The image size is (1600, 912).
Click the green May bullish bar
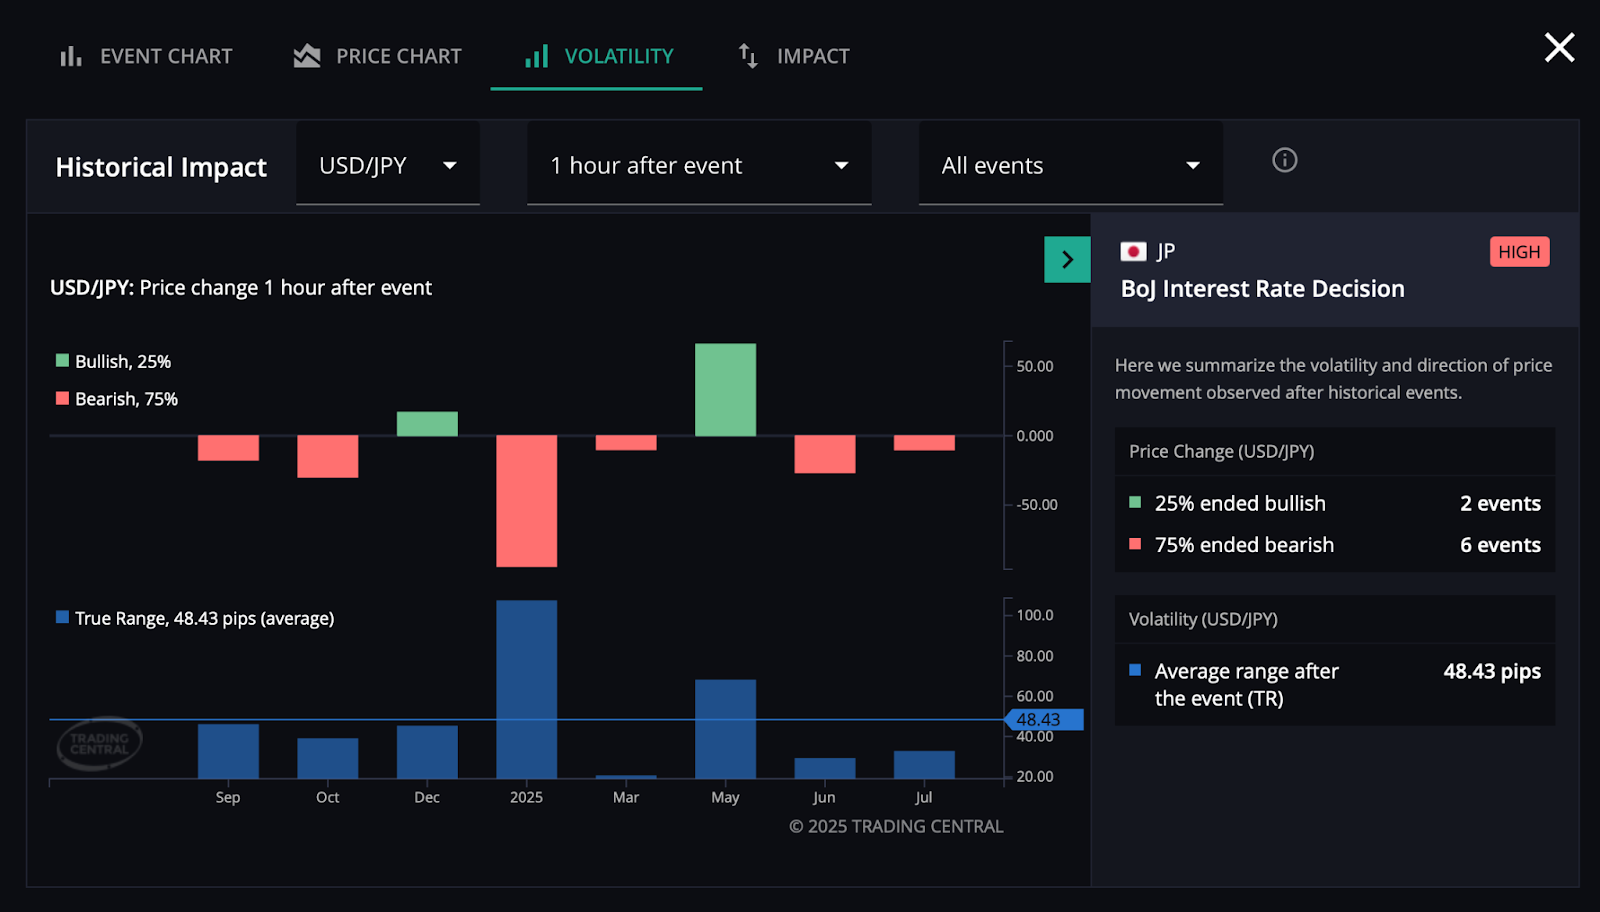[725, 390]
